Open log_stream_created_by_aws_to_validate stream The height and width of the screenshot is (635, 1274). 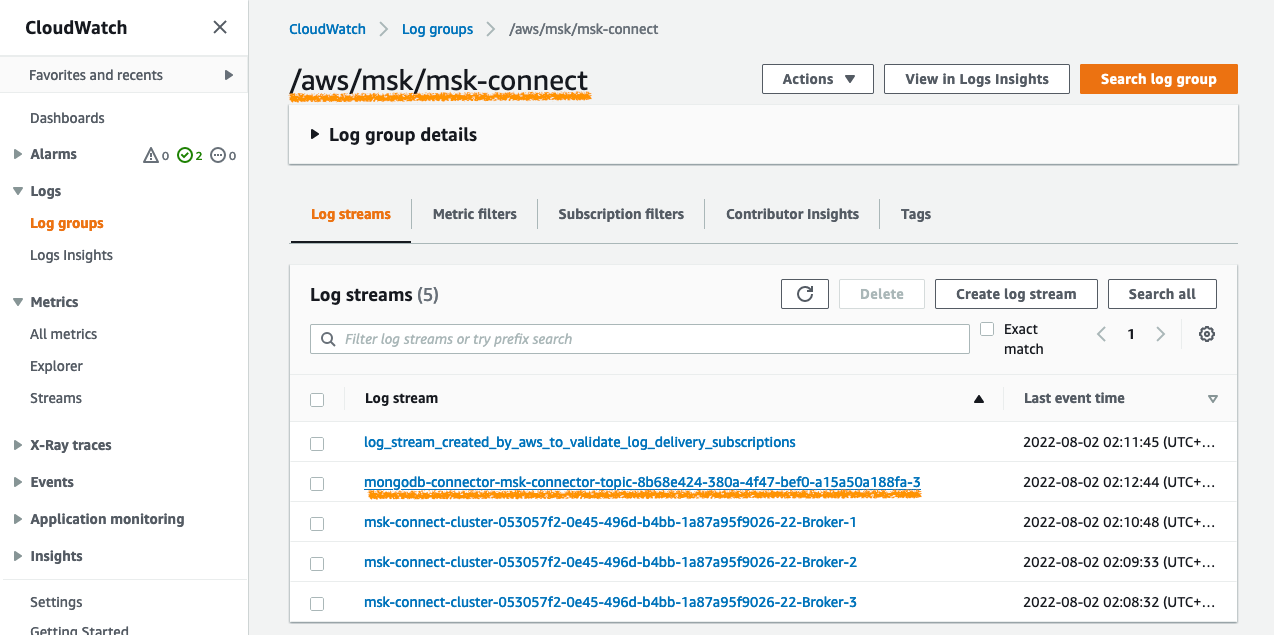tap(580, 442)
